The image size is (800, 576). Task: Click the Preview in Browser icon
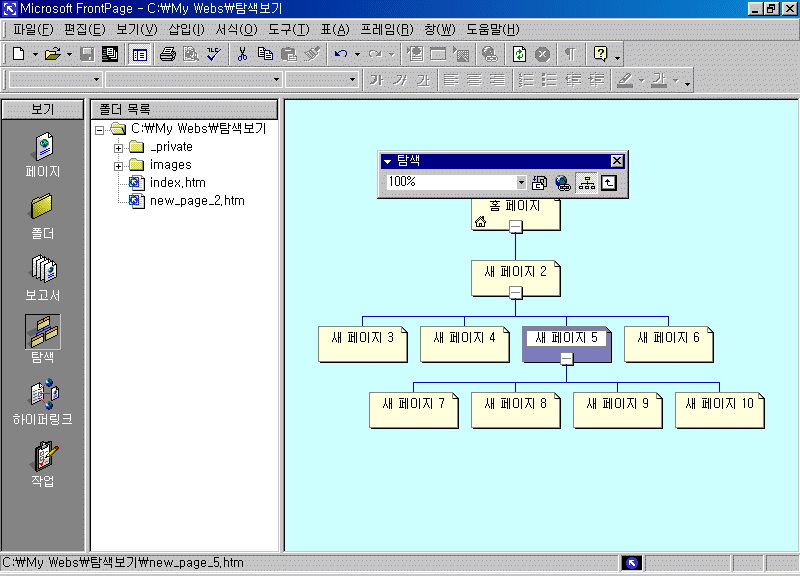point(191,54)
